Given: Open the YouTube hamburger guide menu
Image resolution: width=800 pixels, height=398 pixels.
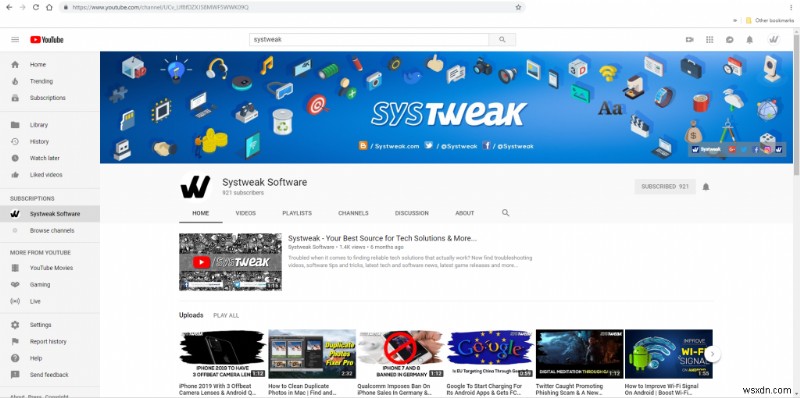Looking at the screenshot, I should point(15,40).
